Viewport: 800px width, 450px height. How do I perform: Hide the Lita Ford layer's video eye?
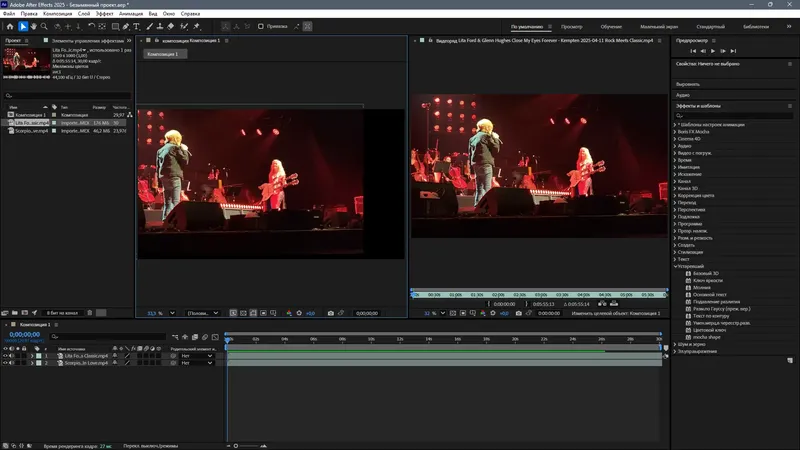click(x=5, y=355)
